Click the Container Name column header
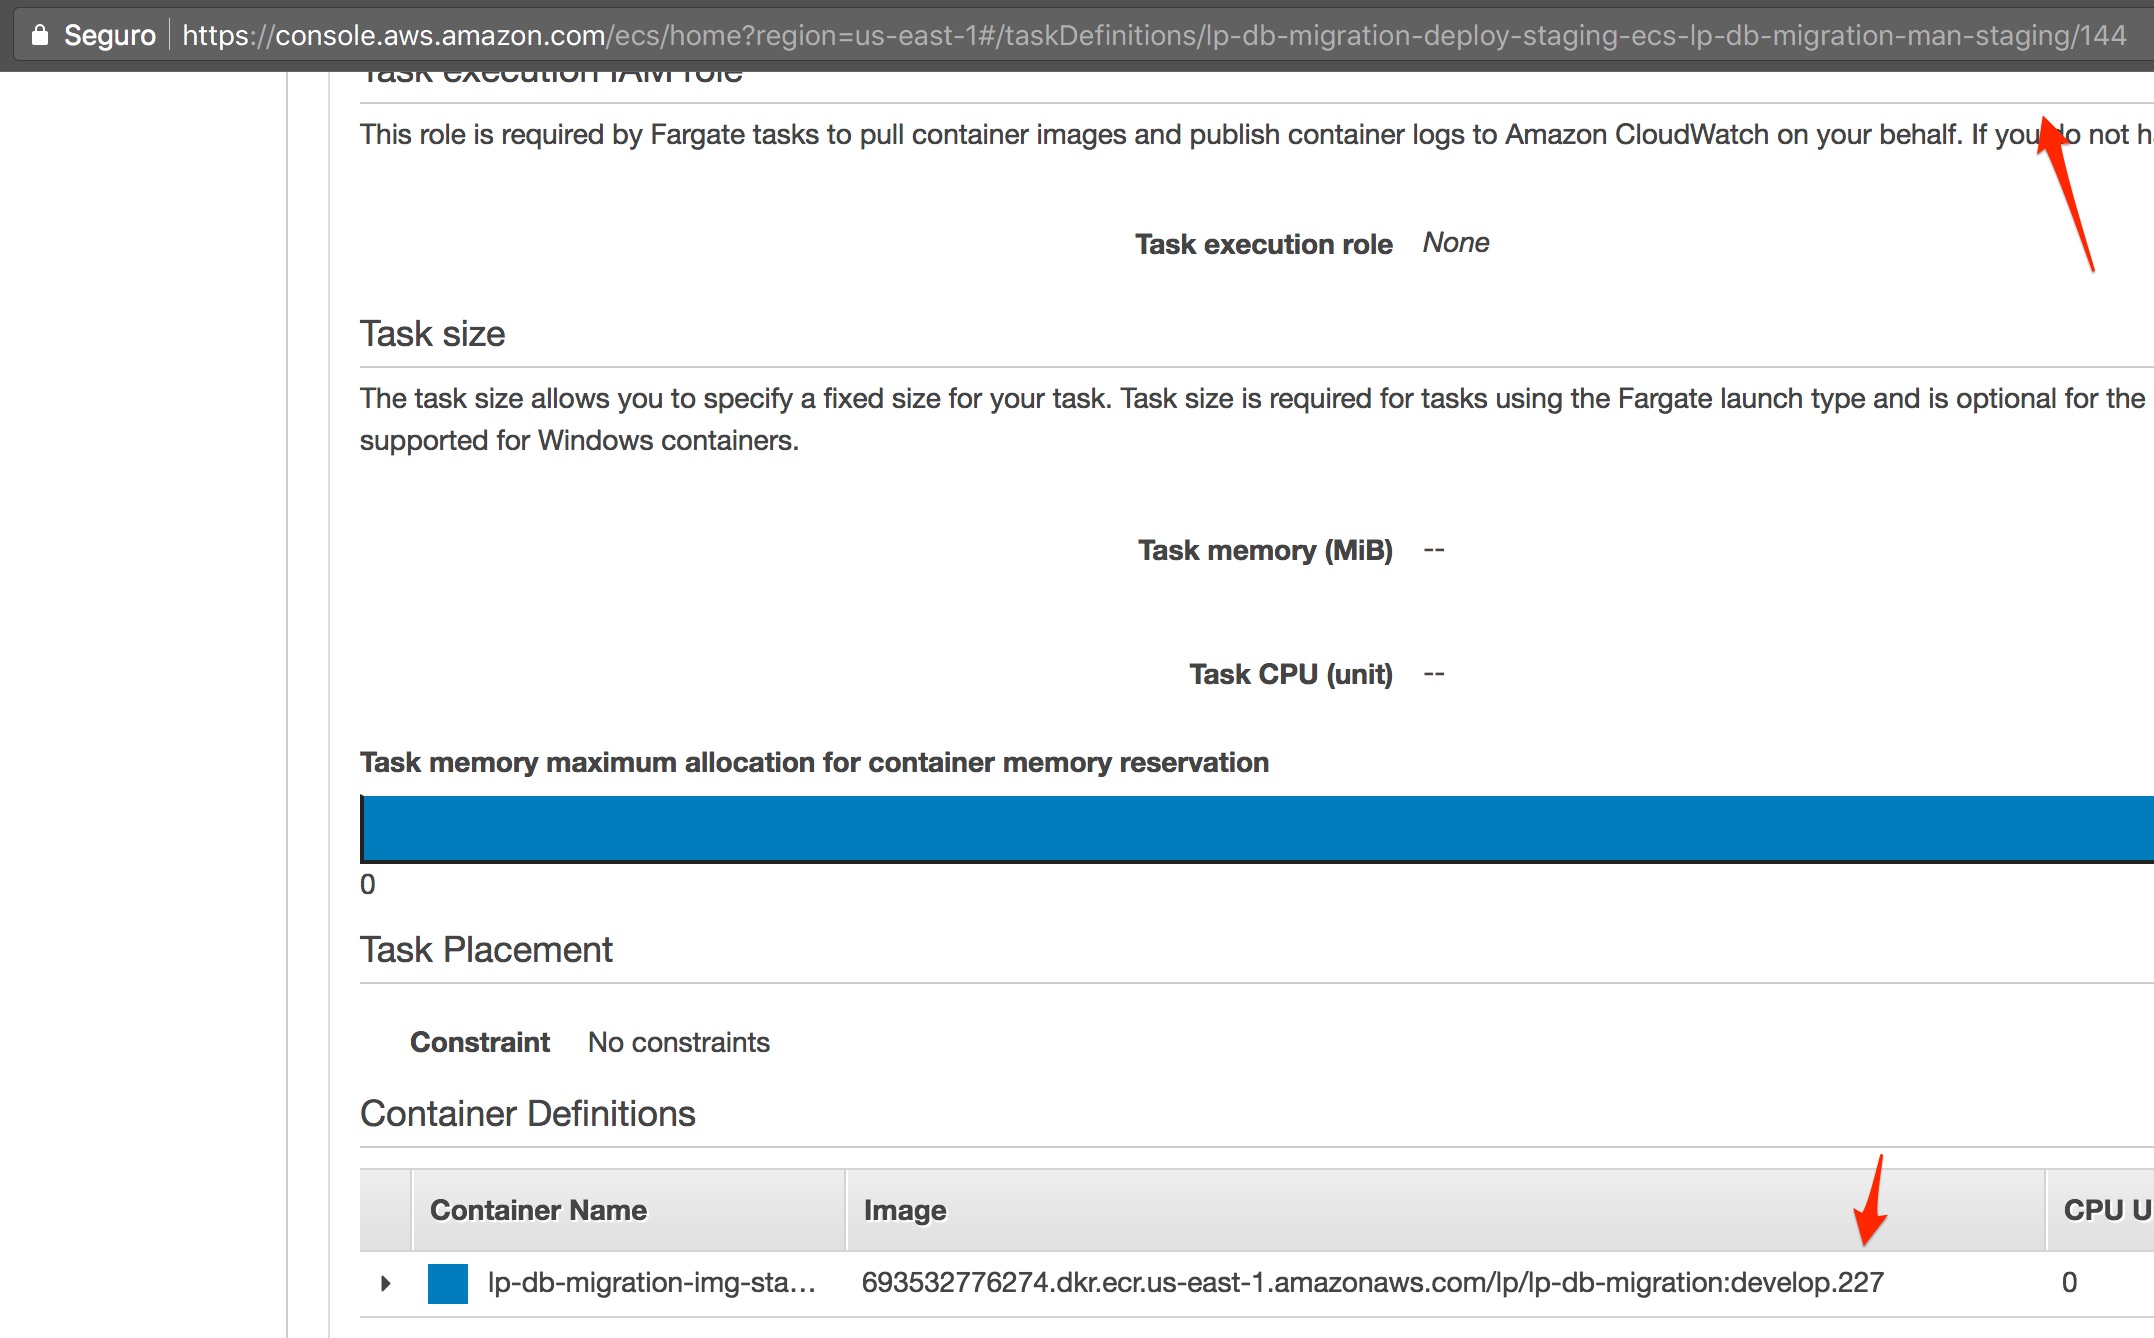 click(x=538, y=1209)
